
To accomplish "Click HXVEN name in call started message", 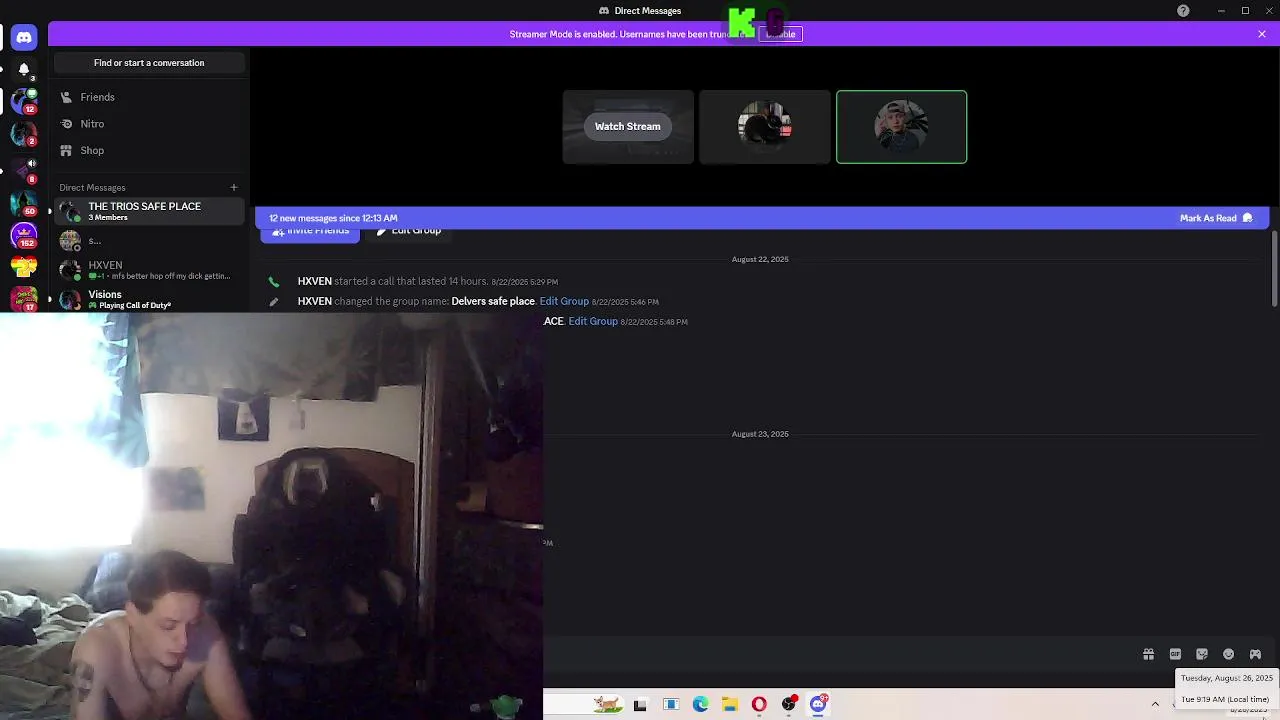I will (x=314, y=281).
